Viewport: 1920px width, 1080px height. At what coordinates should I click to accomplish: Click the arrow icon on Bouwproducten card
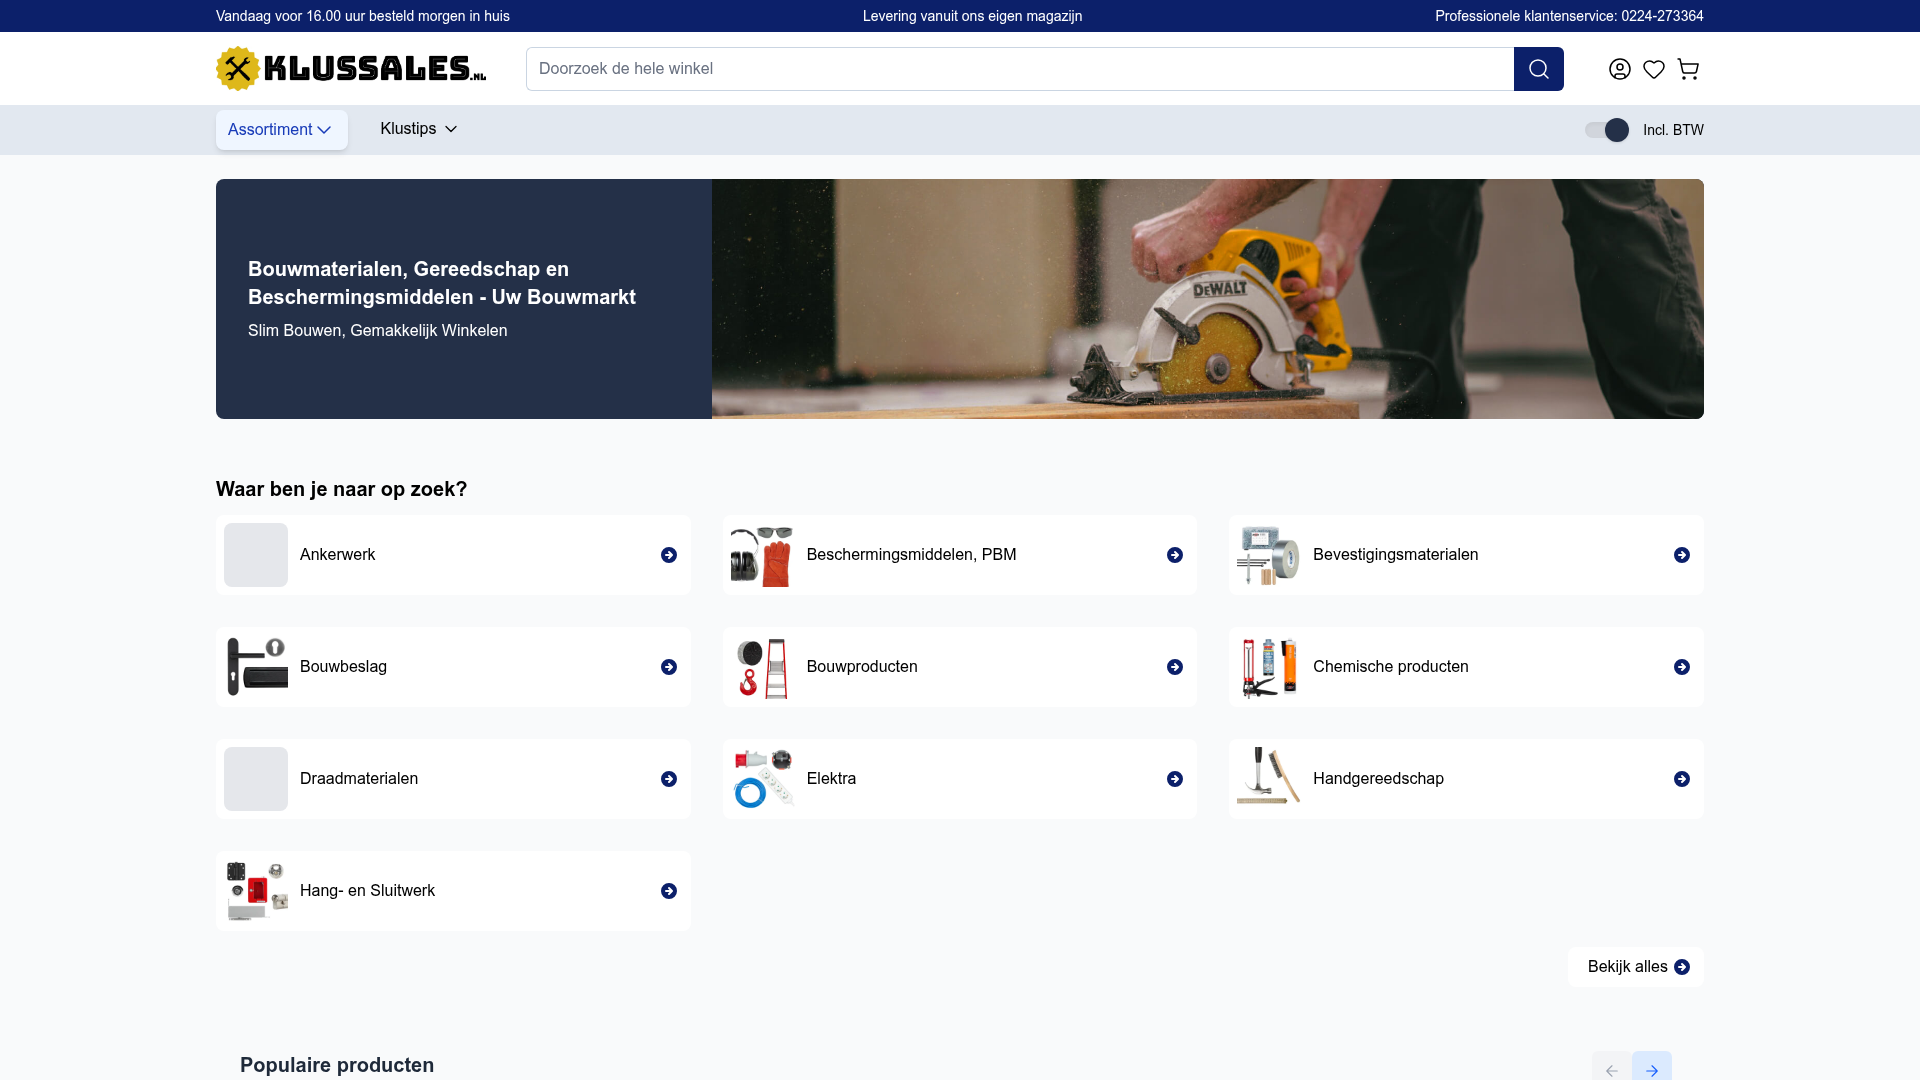tap(1175, 667)
